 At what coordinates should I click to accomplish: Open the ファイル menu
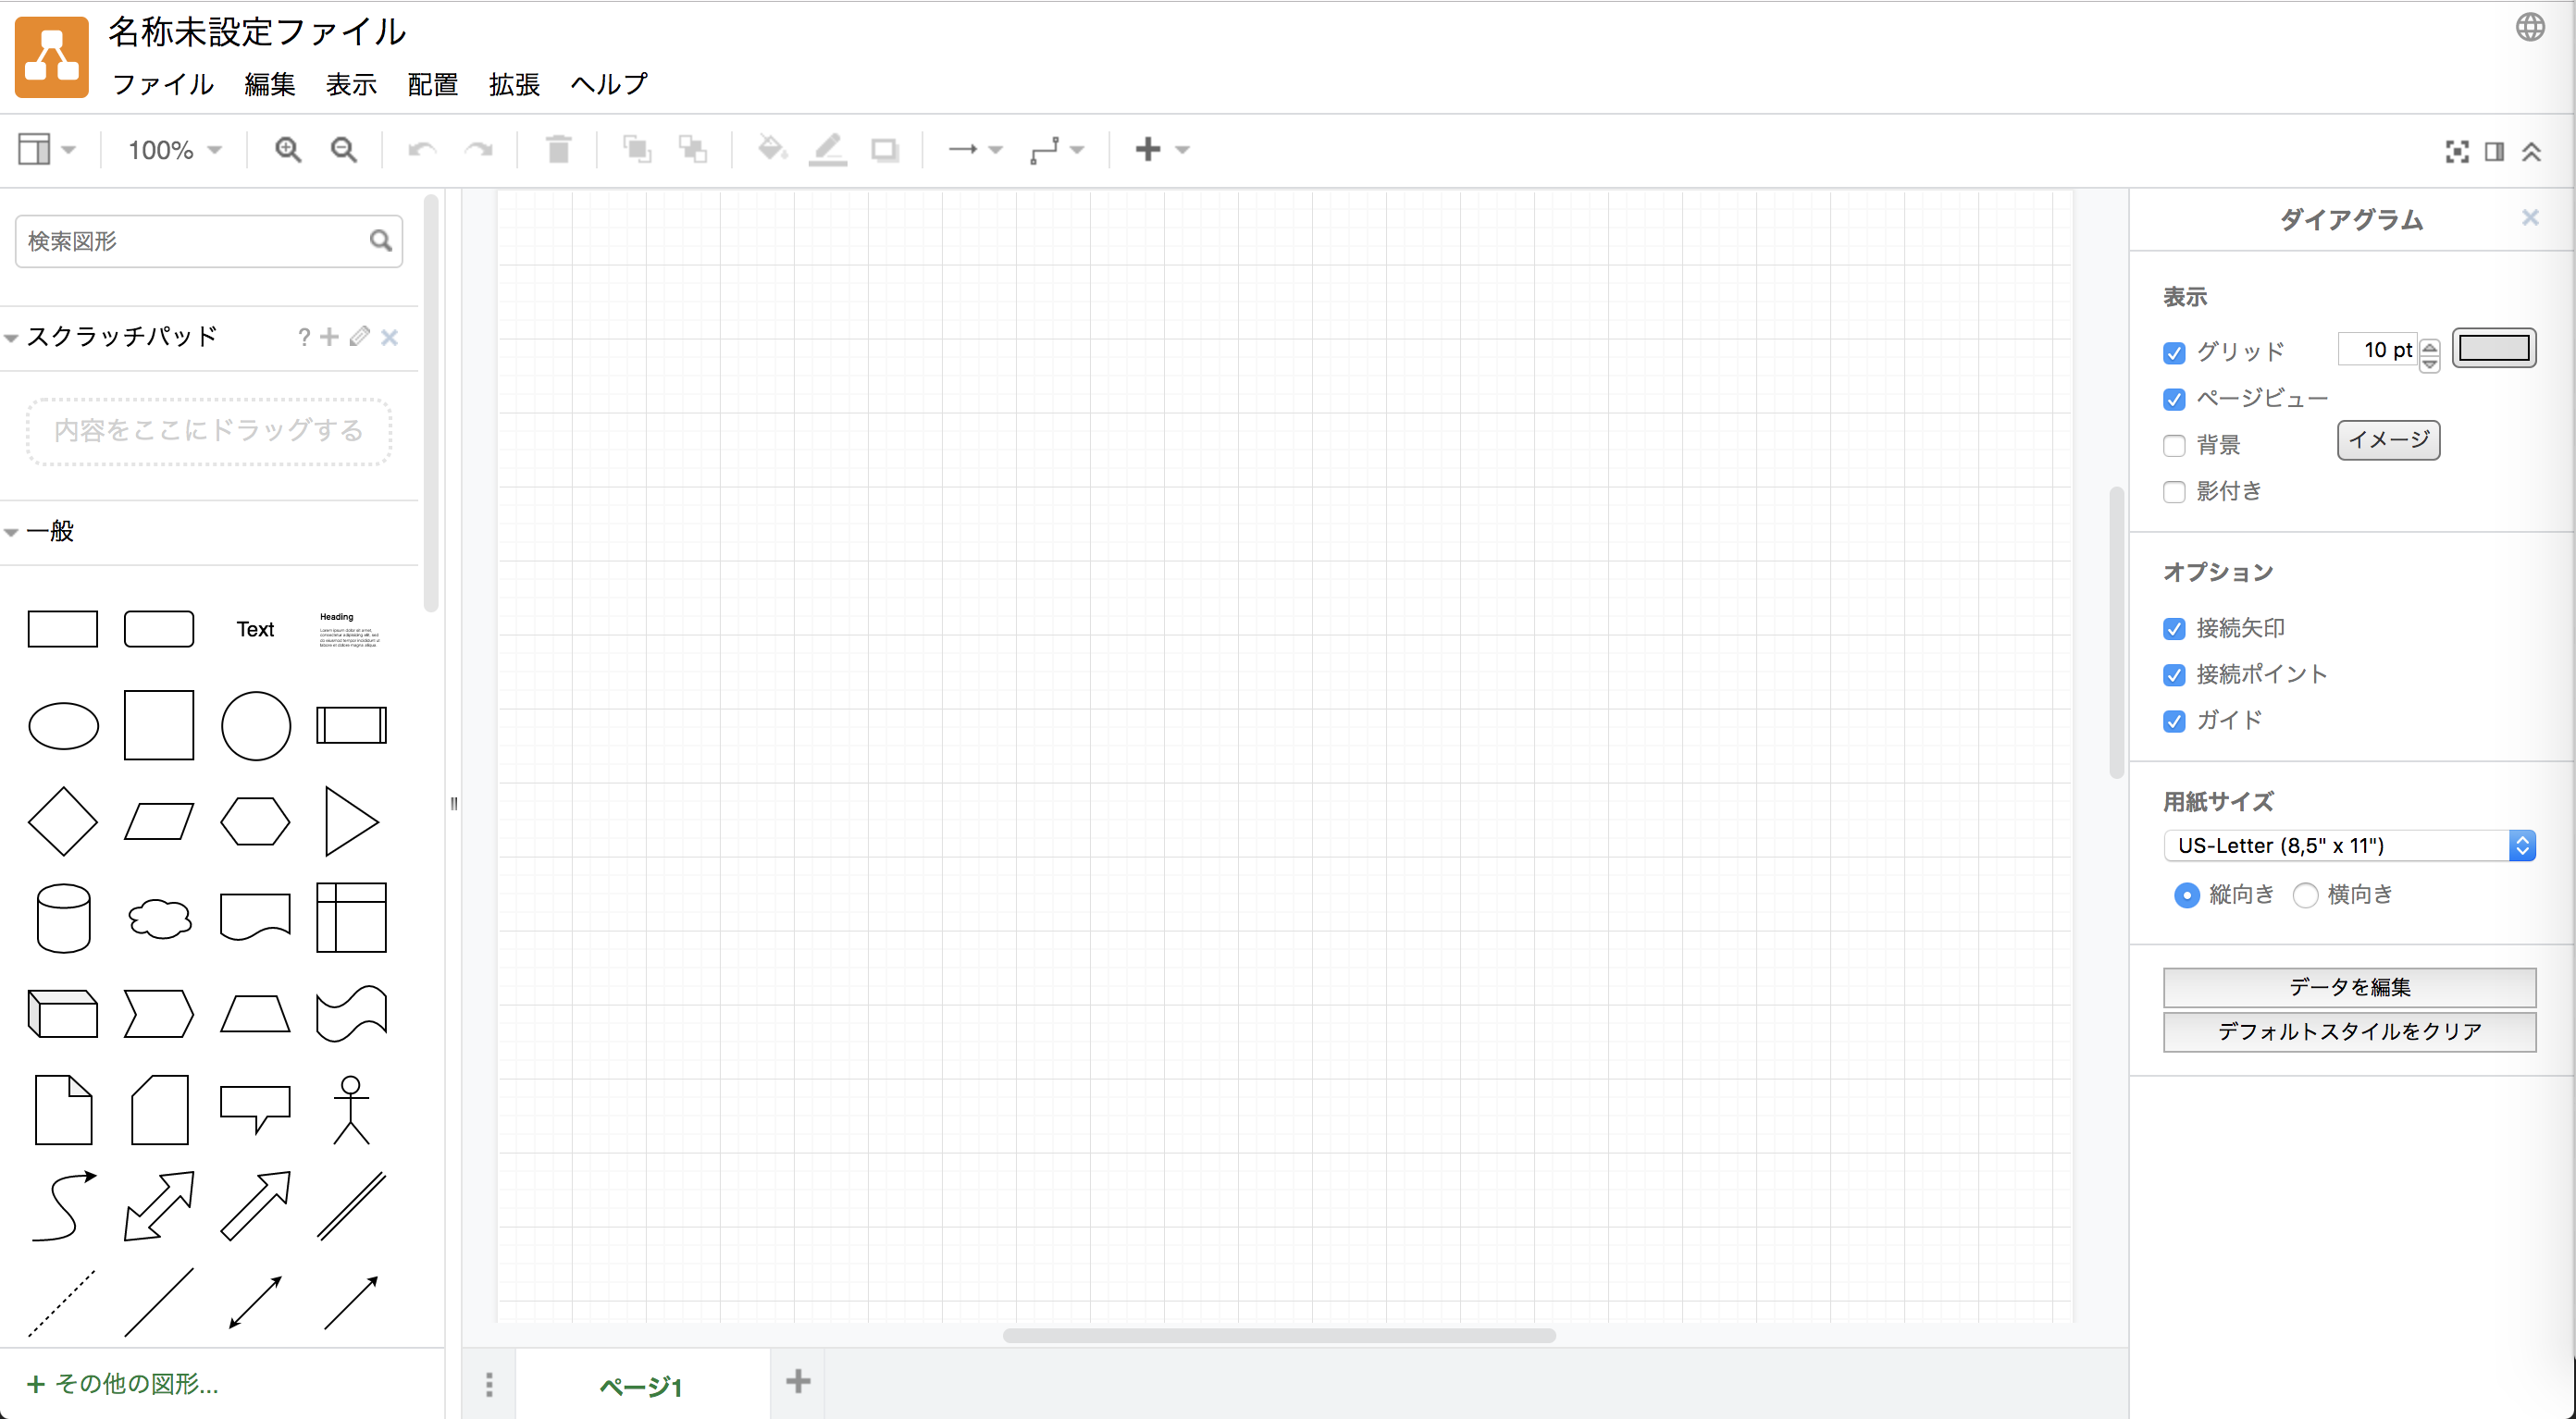pyautogui.click(x=163, y=84)
